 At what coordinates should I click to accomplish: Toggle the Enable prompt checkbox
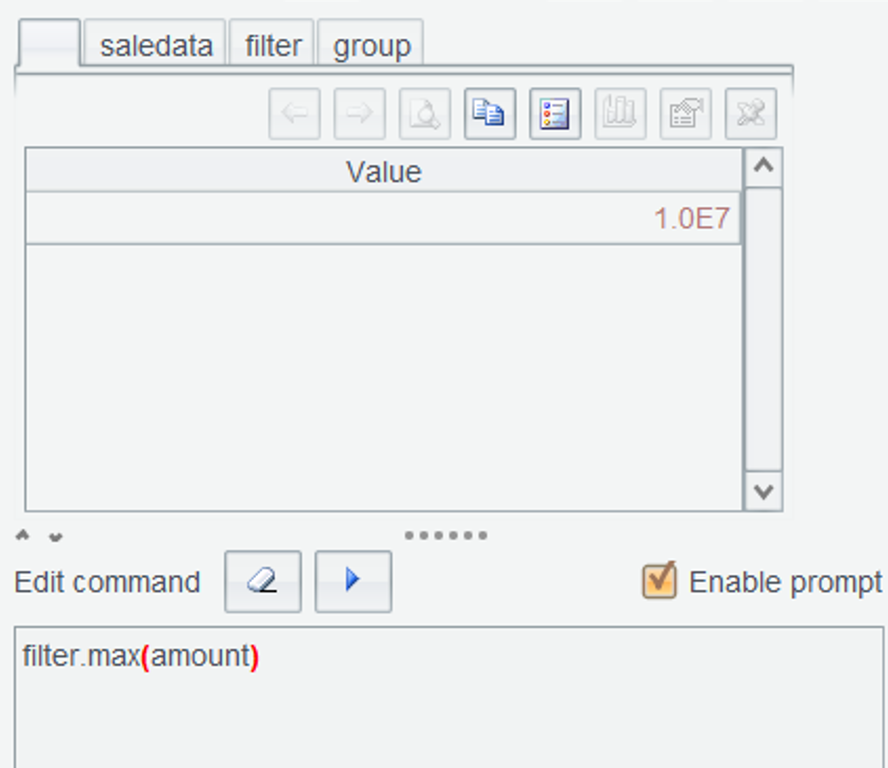pos(659,581)
